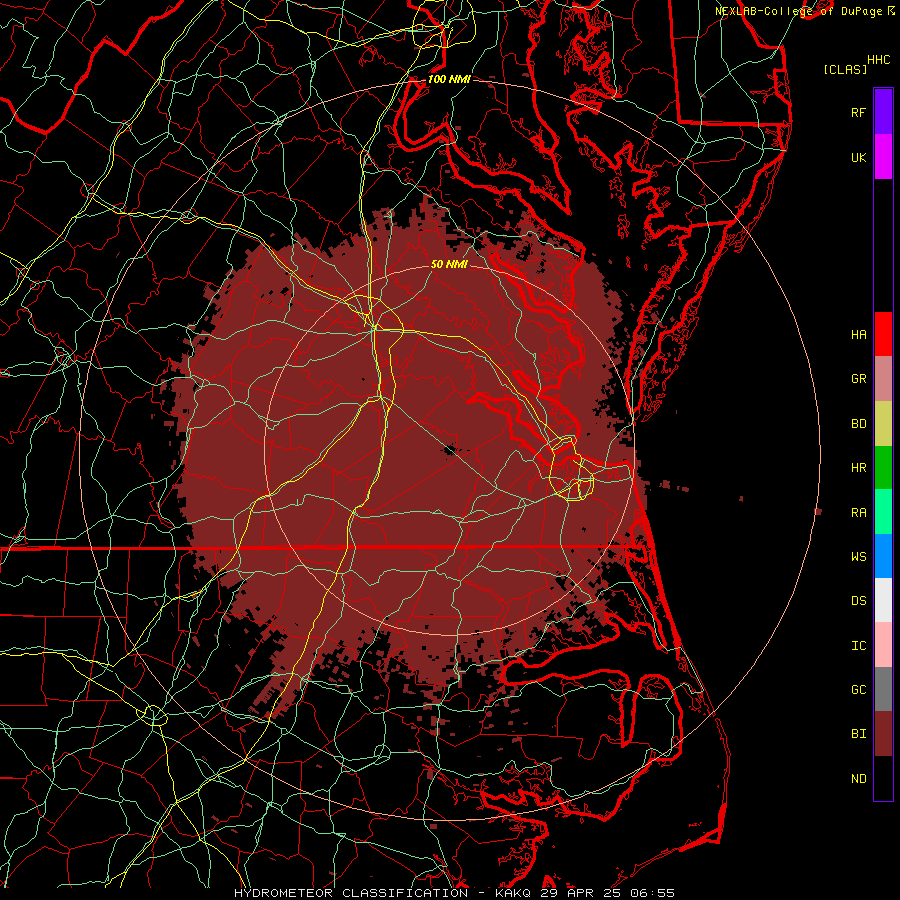Click the RF purple legend swatch
The width and height of the screenshot is (900, 900).
point(883,112)
